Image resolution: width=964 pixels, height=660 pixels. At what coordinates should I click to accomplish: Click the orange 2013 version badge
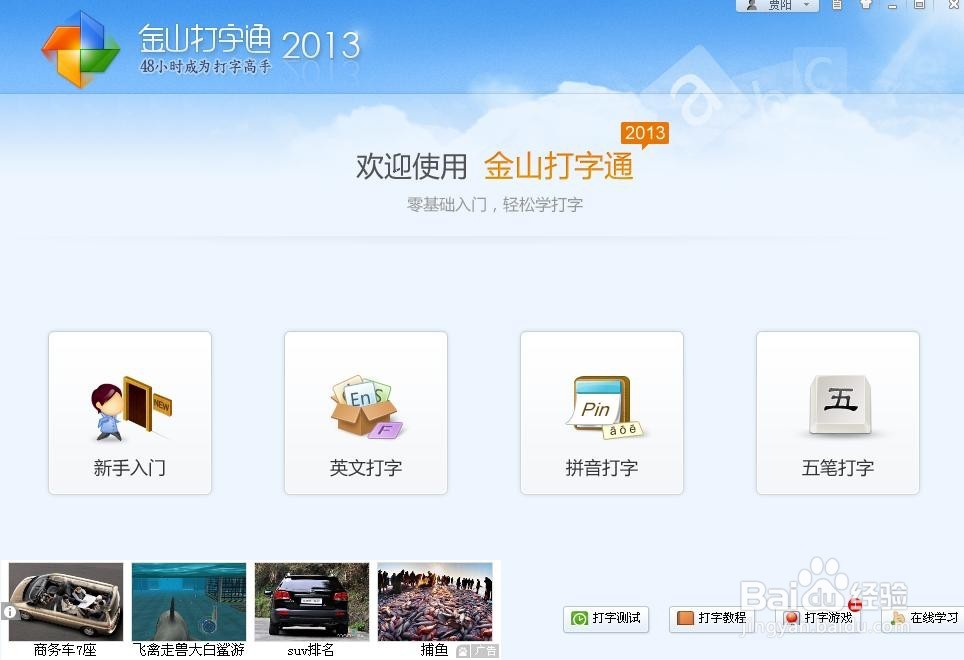pyautogui.click(x=645, y=133)
